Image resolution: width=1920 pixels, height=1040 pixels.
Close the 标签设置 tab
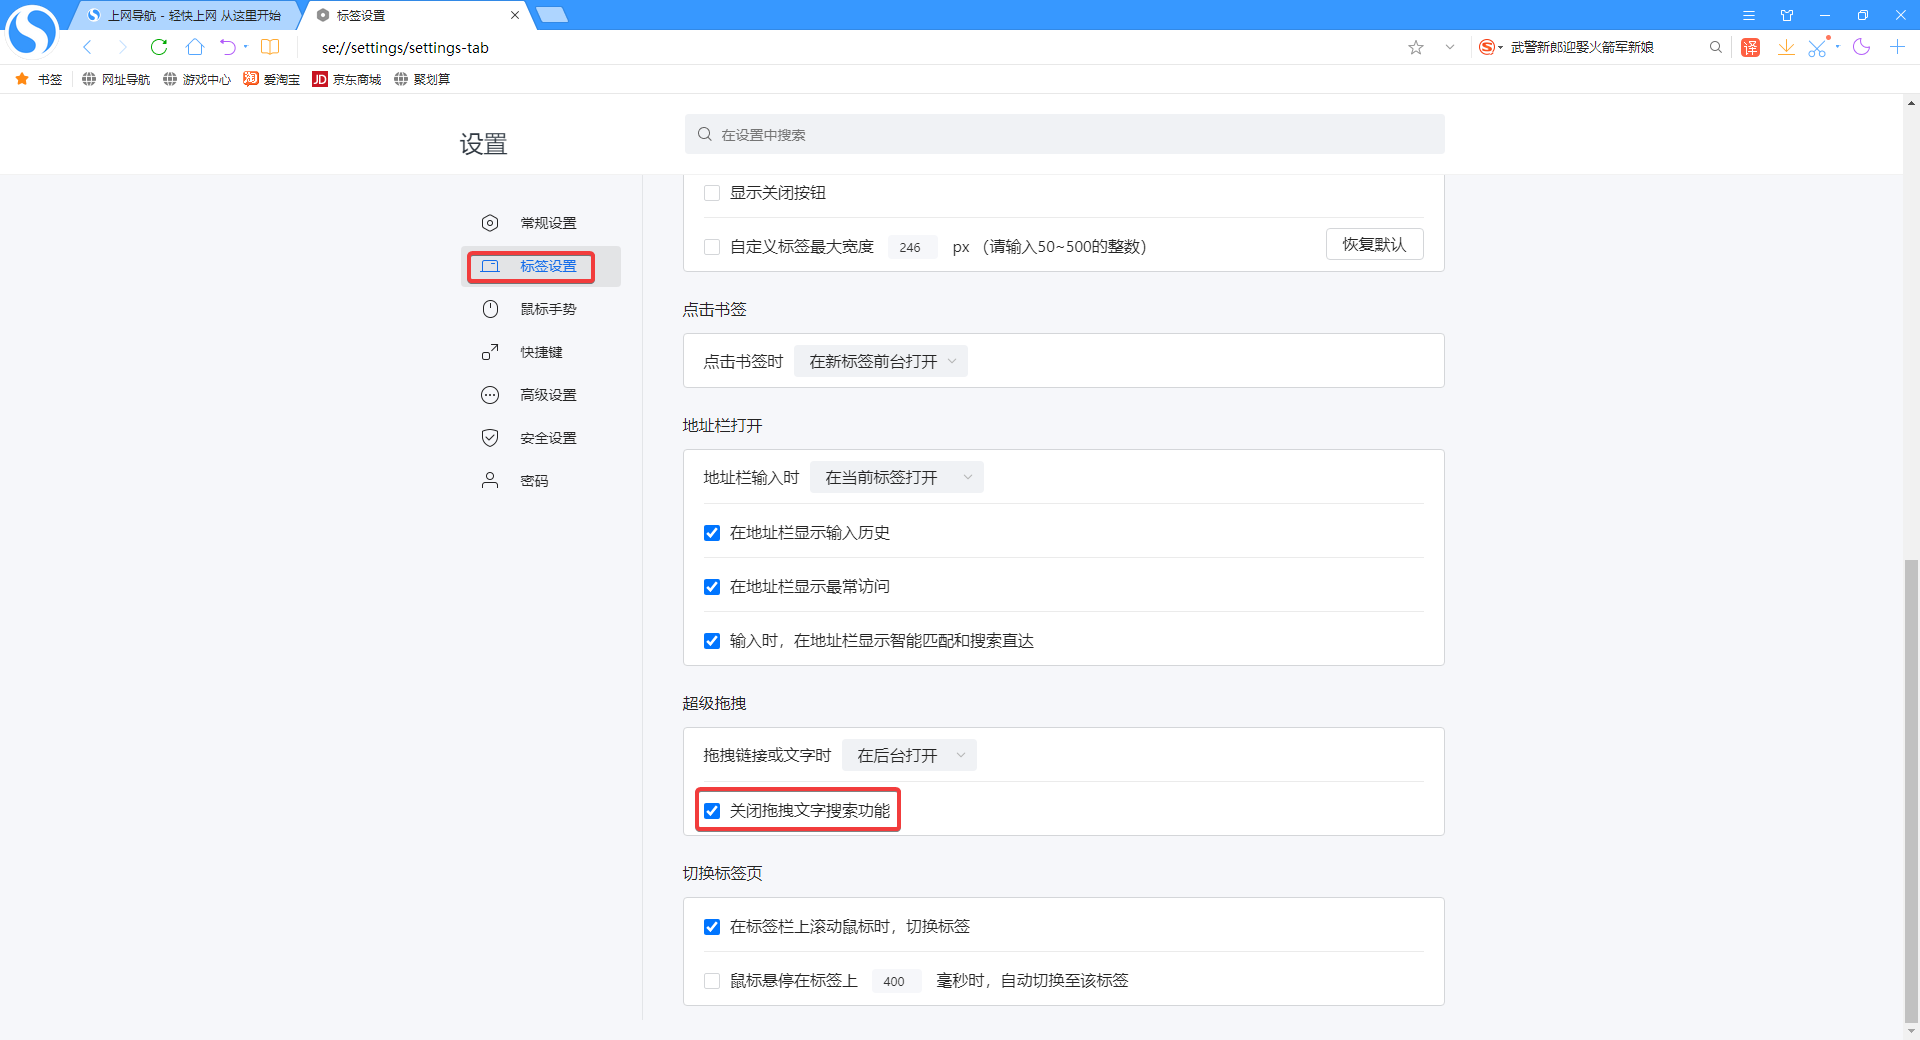point(515,15)
